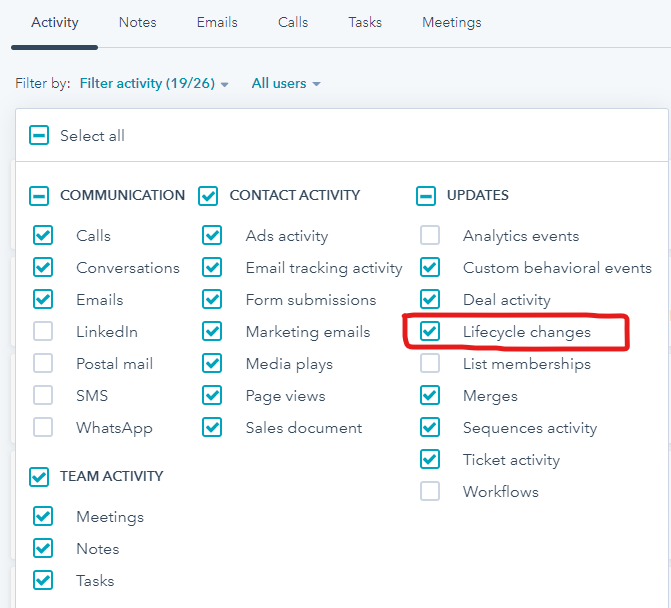The width and height of the screenshot is (671, 608).
Task: Uncheck the Calls filter checkbox
Action: coord(43,235)
